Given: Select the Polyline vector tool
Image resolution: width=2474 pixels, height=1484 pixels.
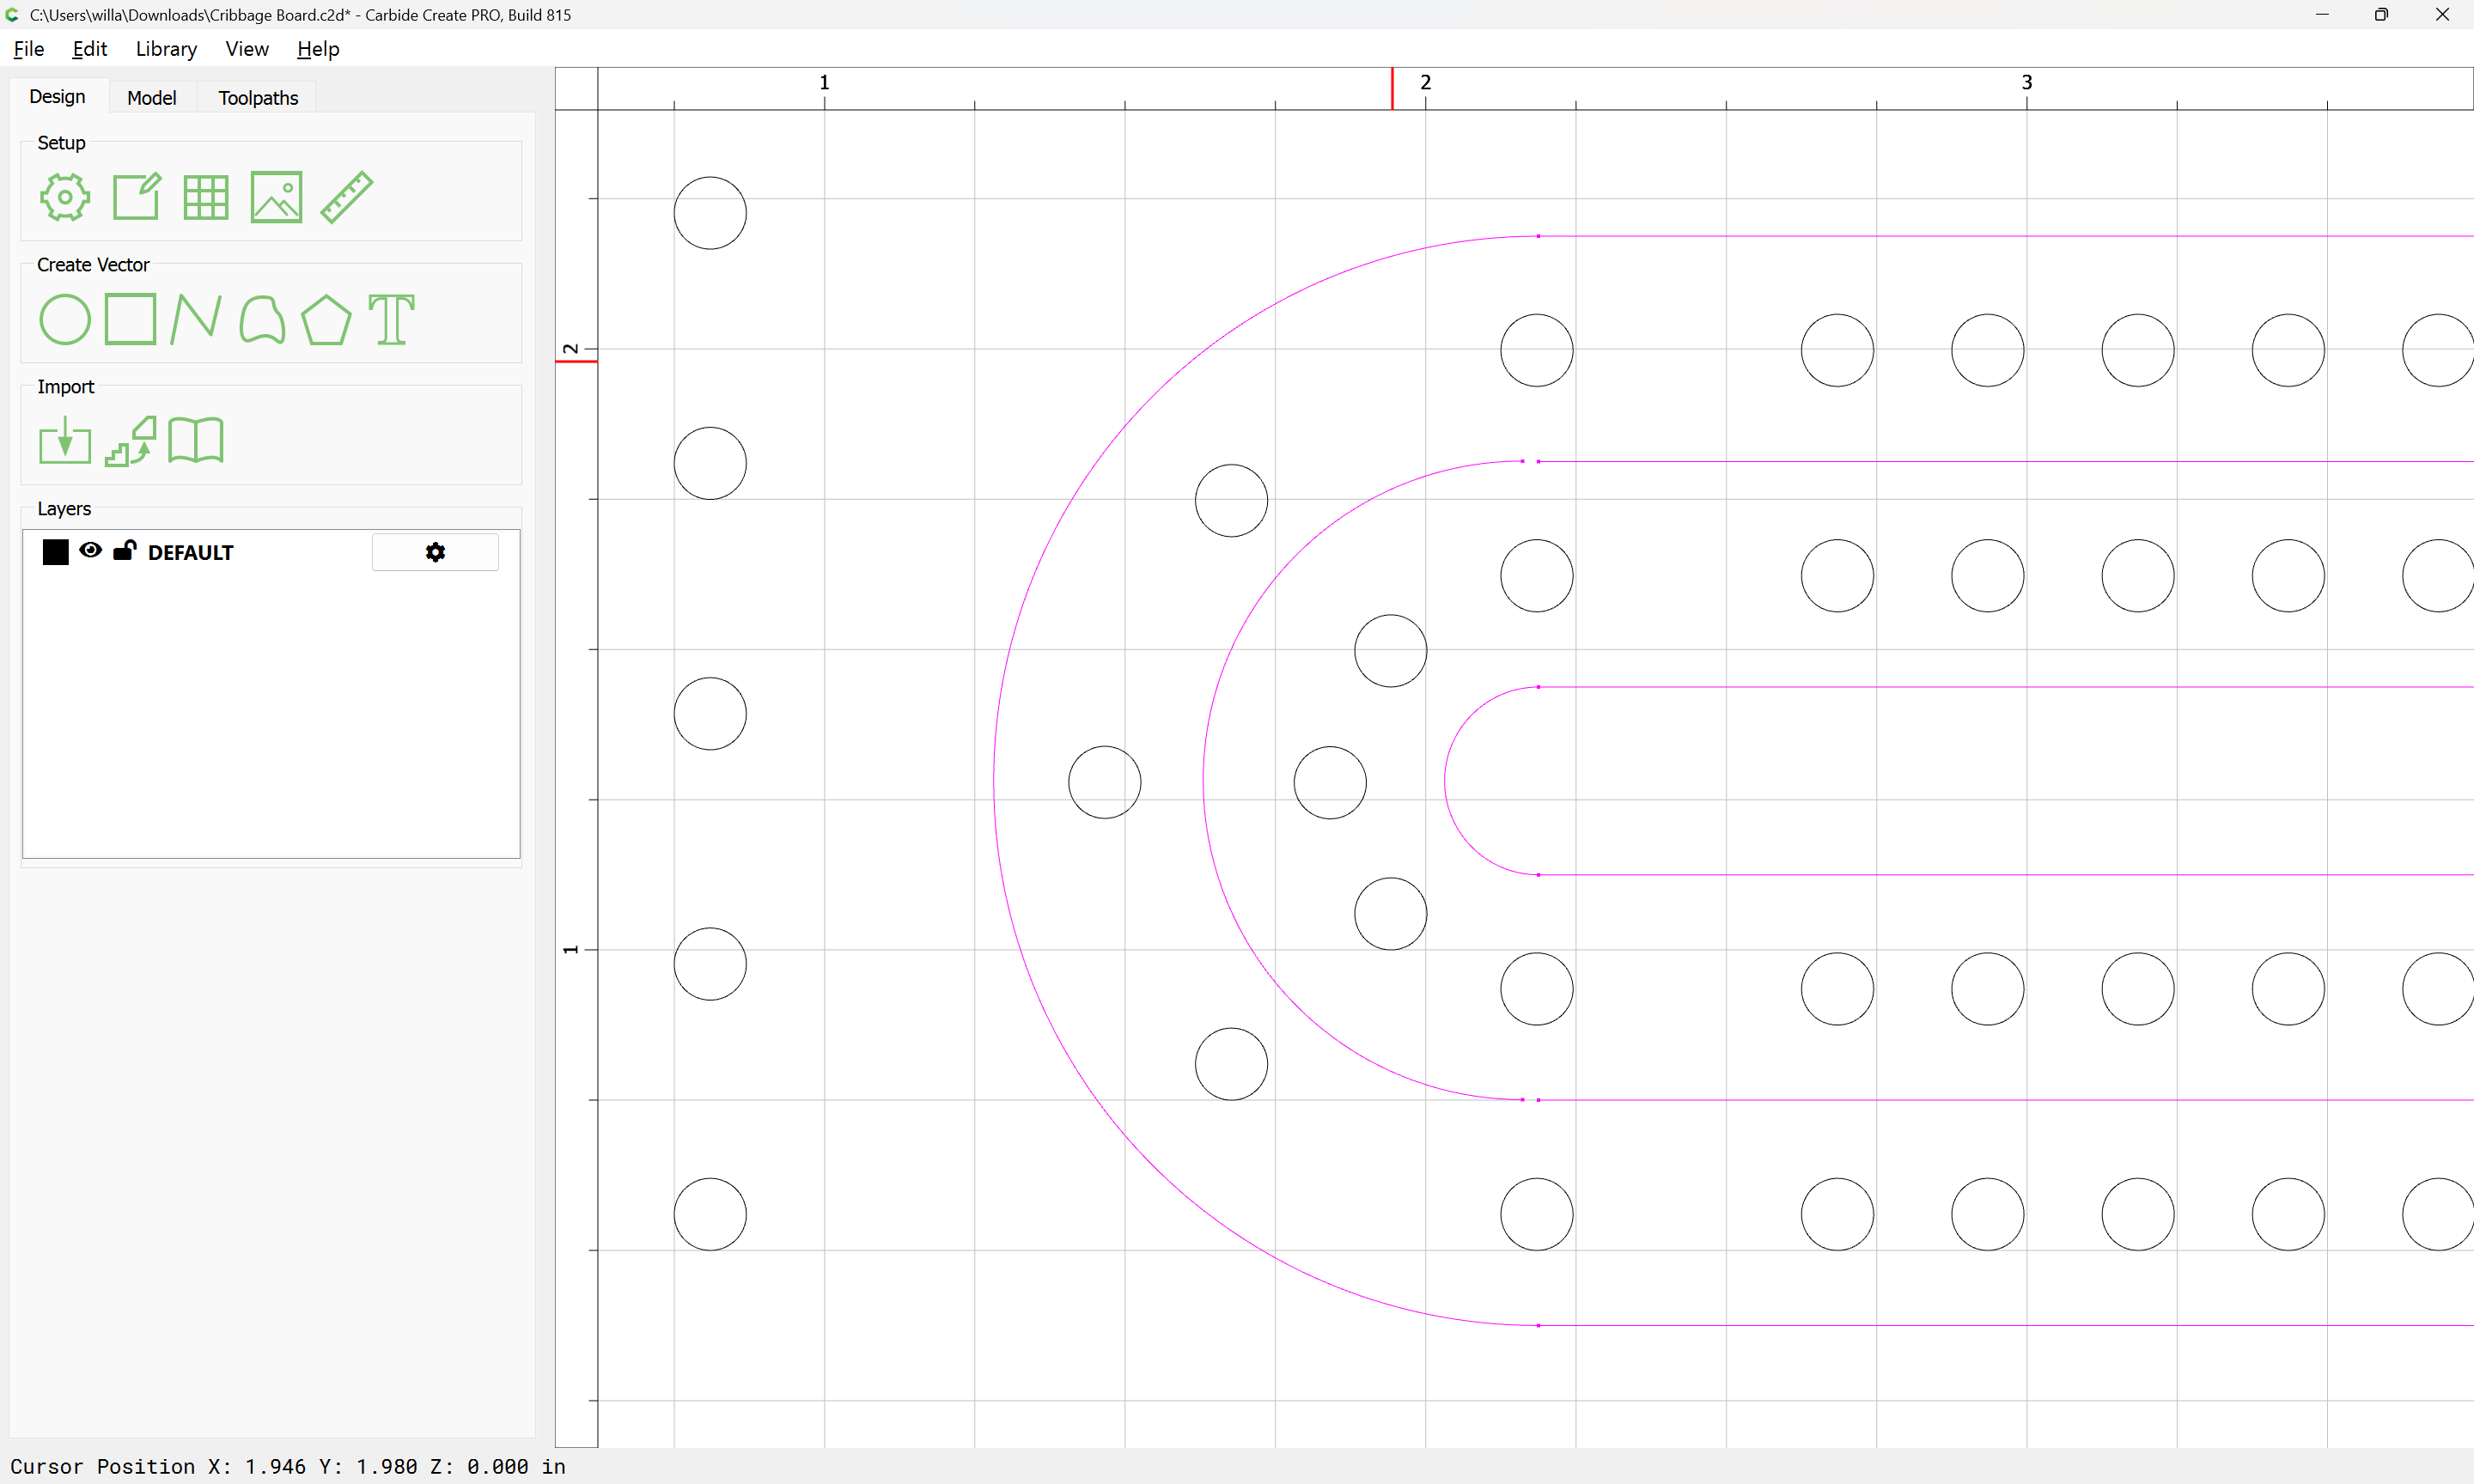Looking at the screenshot, I should [x=196, y=320].
